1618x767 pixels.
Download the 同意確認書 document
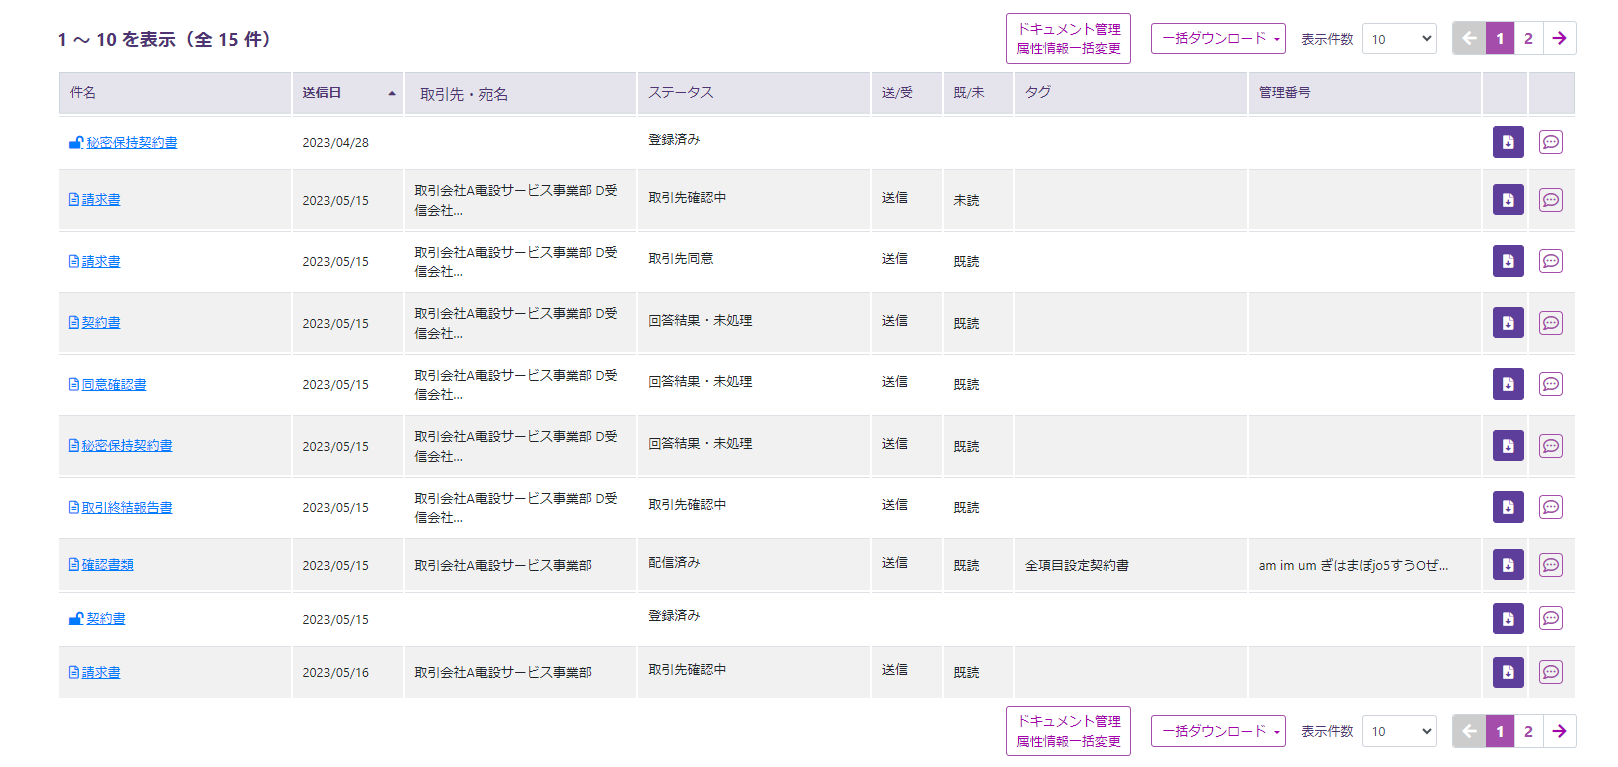pos(1507,384)
